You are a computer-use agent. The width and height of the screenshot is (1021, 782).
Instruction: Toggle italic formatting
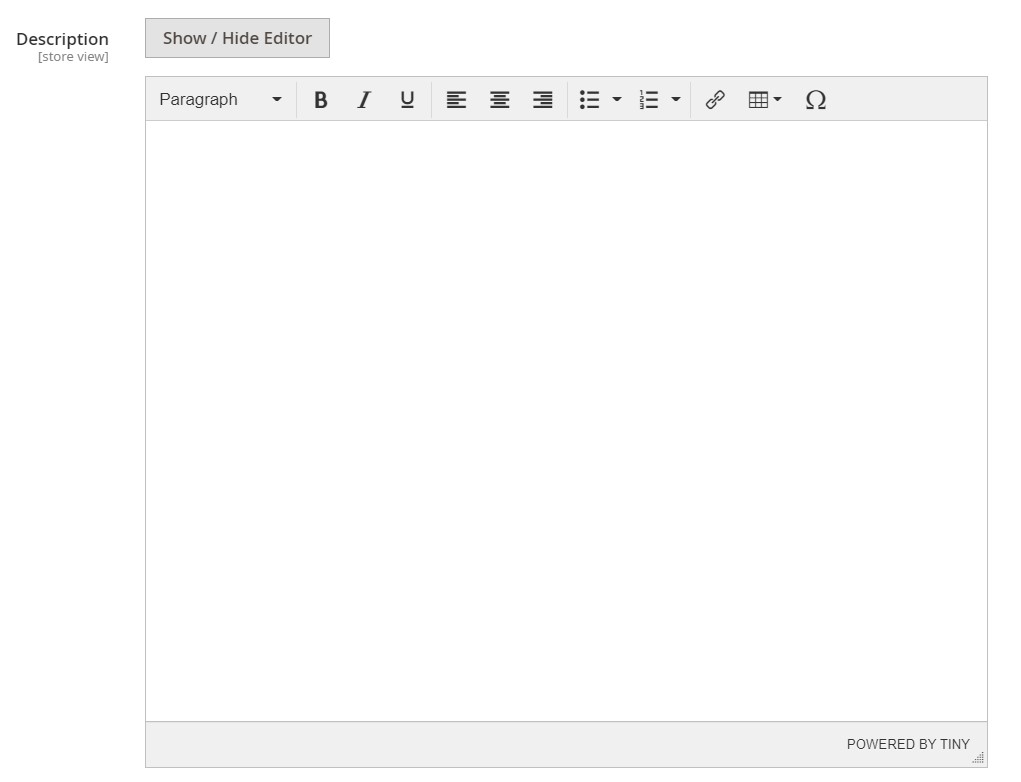pos(364,100)
